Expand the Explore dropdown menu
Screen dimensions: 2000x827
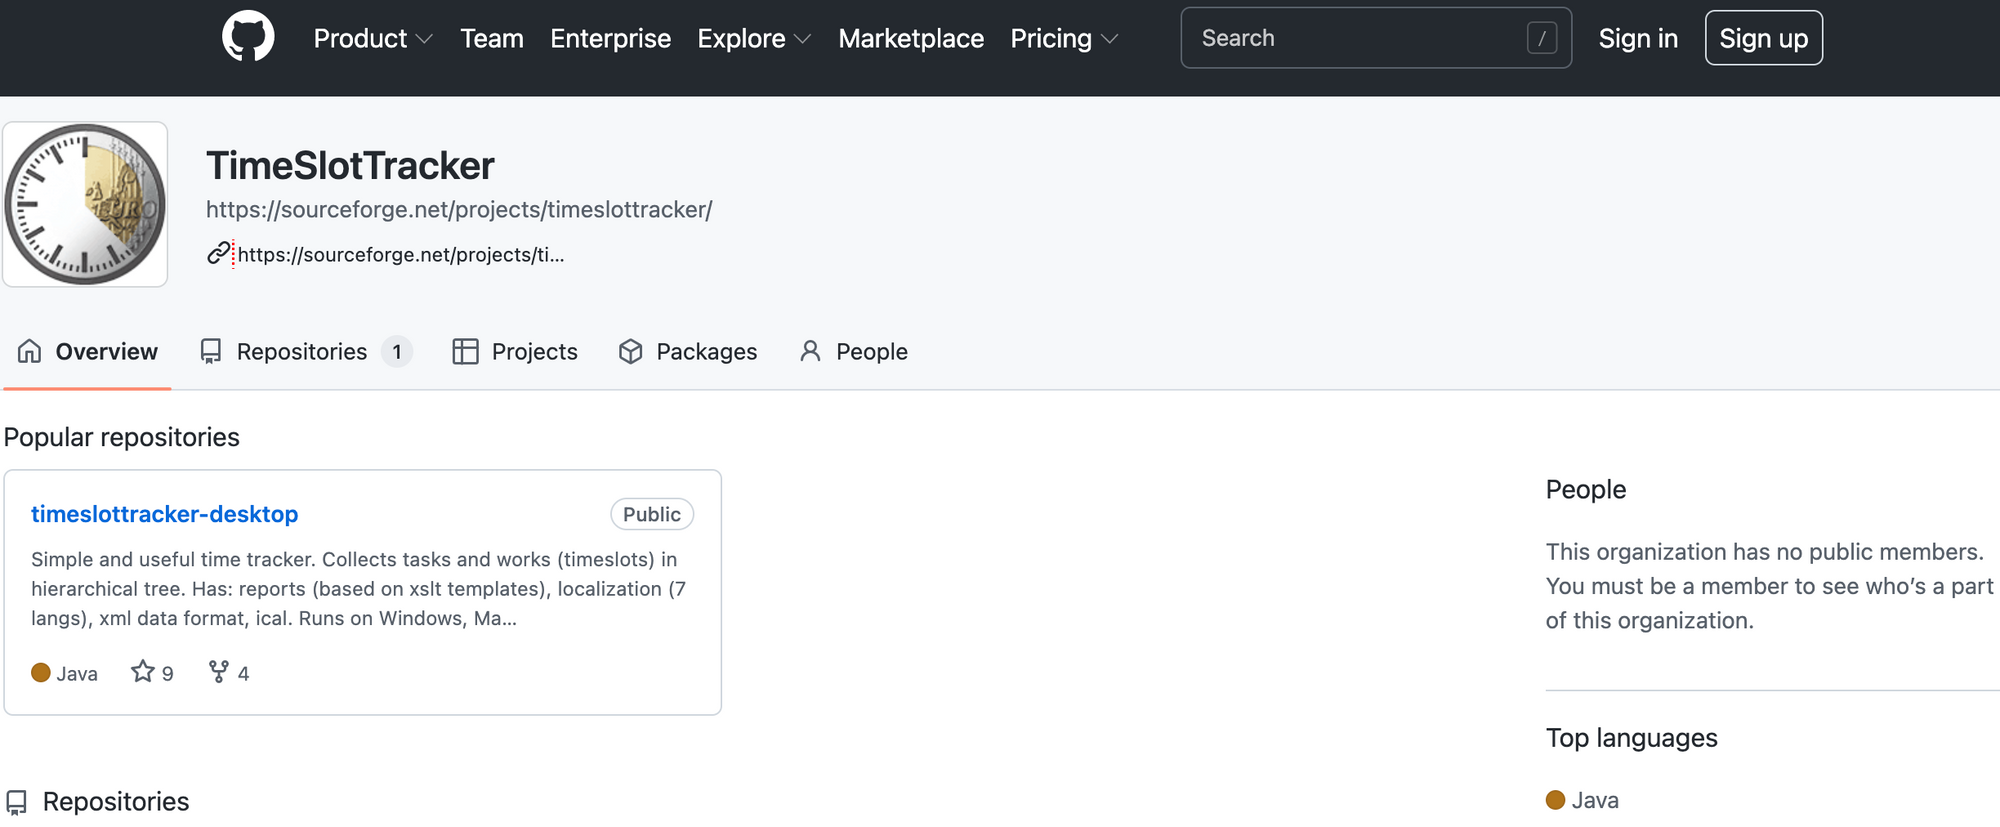click(754, 38)
